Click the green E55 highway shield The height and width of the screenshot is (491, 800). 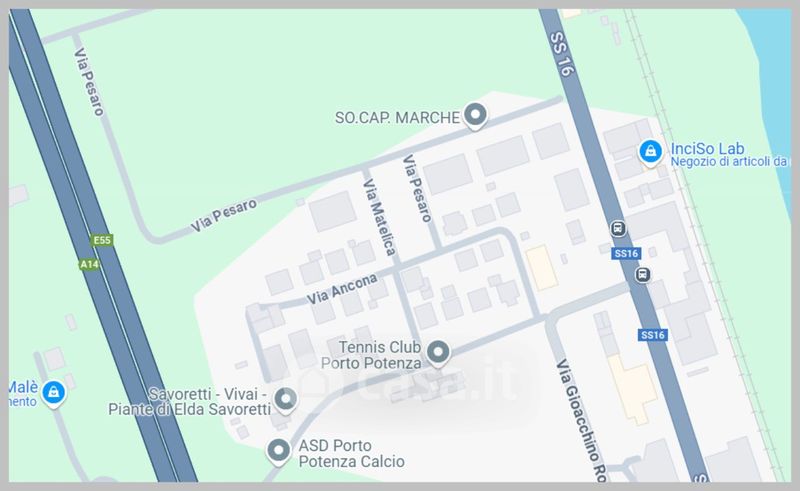pos(102,240)
